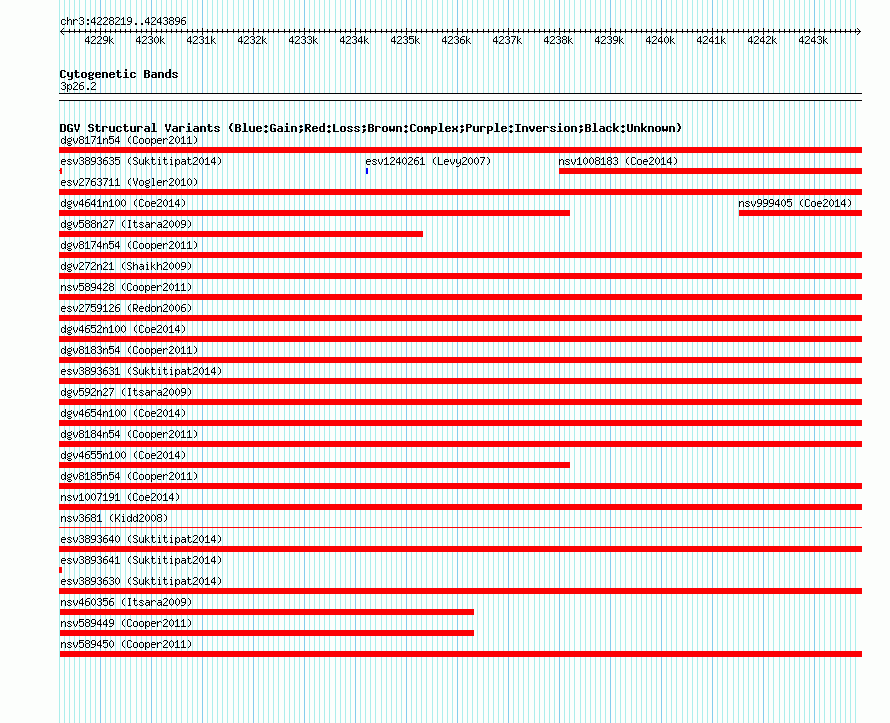Click the Cytogenetic Bands track title
Viewport: 890px width, 723px height.
point(119,74)
